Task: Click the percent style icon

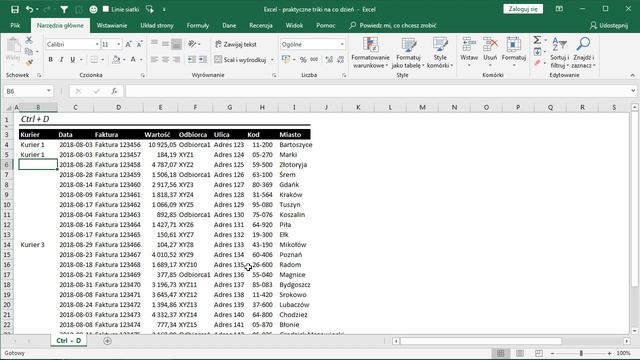Action: tap(303, 60)
